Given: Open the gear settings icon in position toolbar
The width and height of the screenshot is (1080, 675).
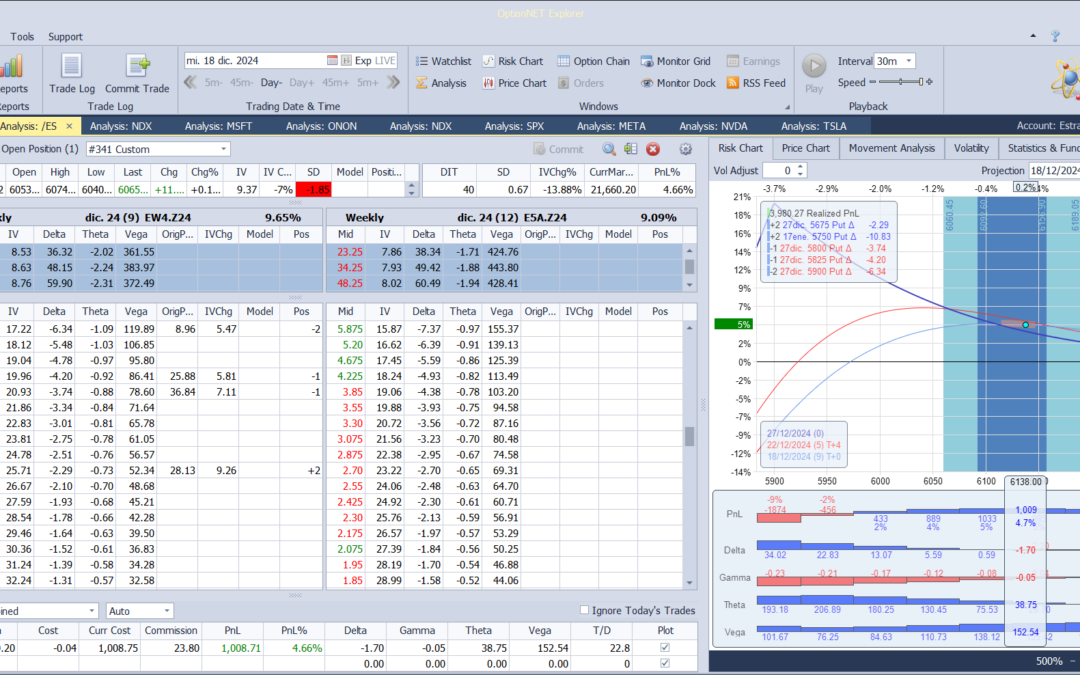Looking at the screenshot, I should tap(685, 149).
